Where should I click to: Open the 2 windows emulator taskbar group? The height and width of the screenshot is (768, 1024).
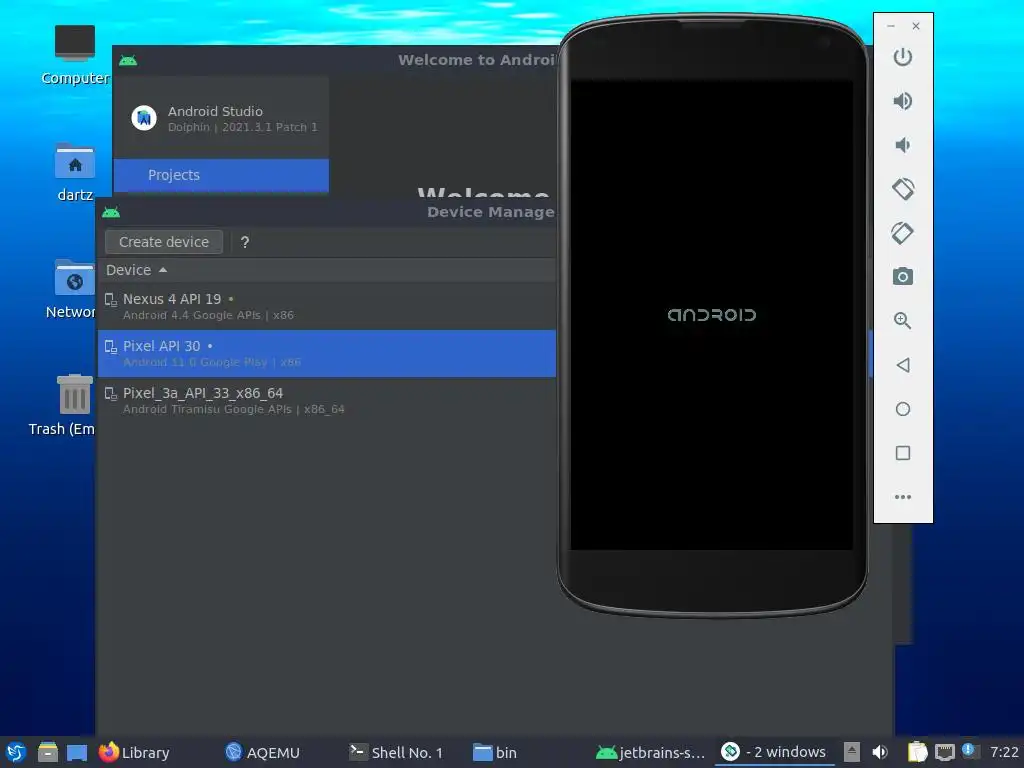pos(774,752)
